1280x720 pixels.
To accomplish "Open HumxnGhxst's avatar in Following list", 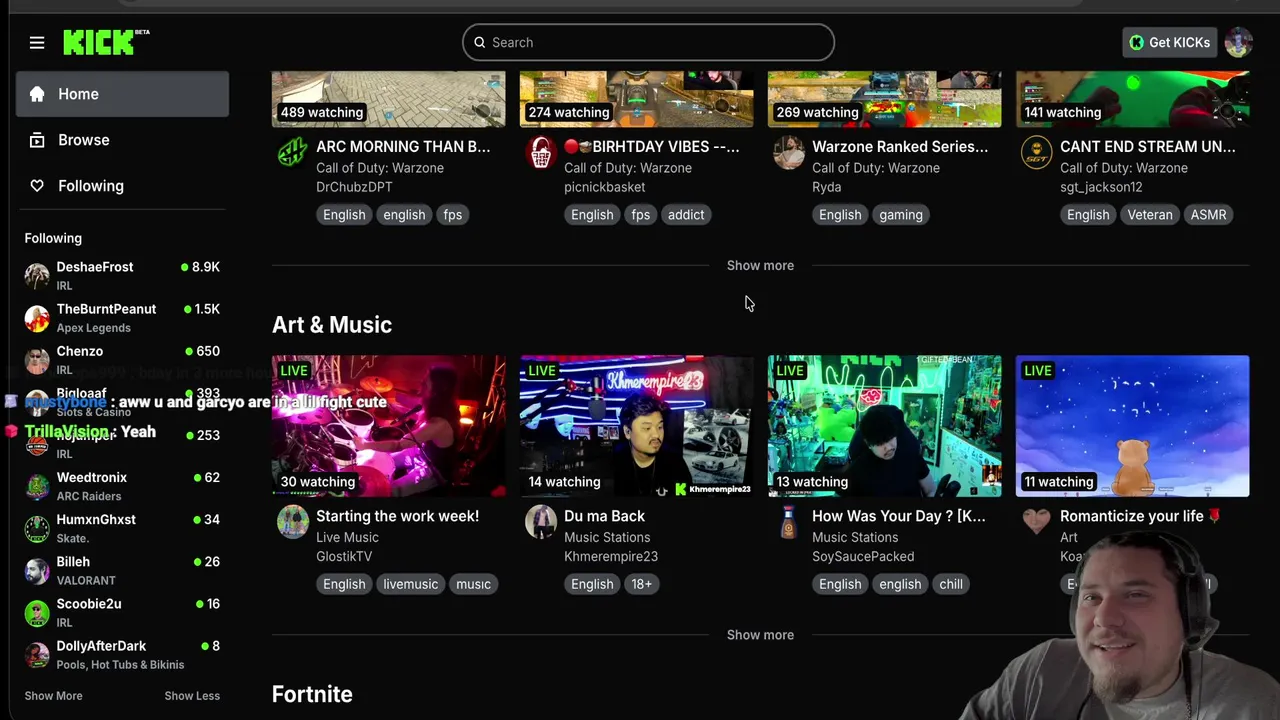I will point(37,527).
